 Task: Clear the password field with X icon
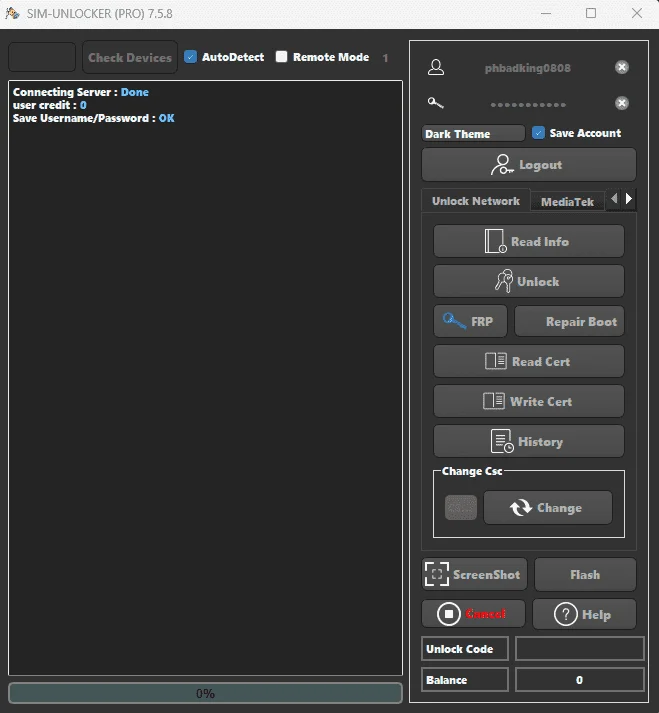[x=621, y=103]
